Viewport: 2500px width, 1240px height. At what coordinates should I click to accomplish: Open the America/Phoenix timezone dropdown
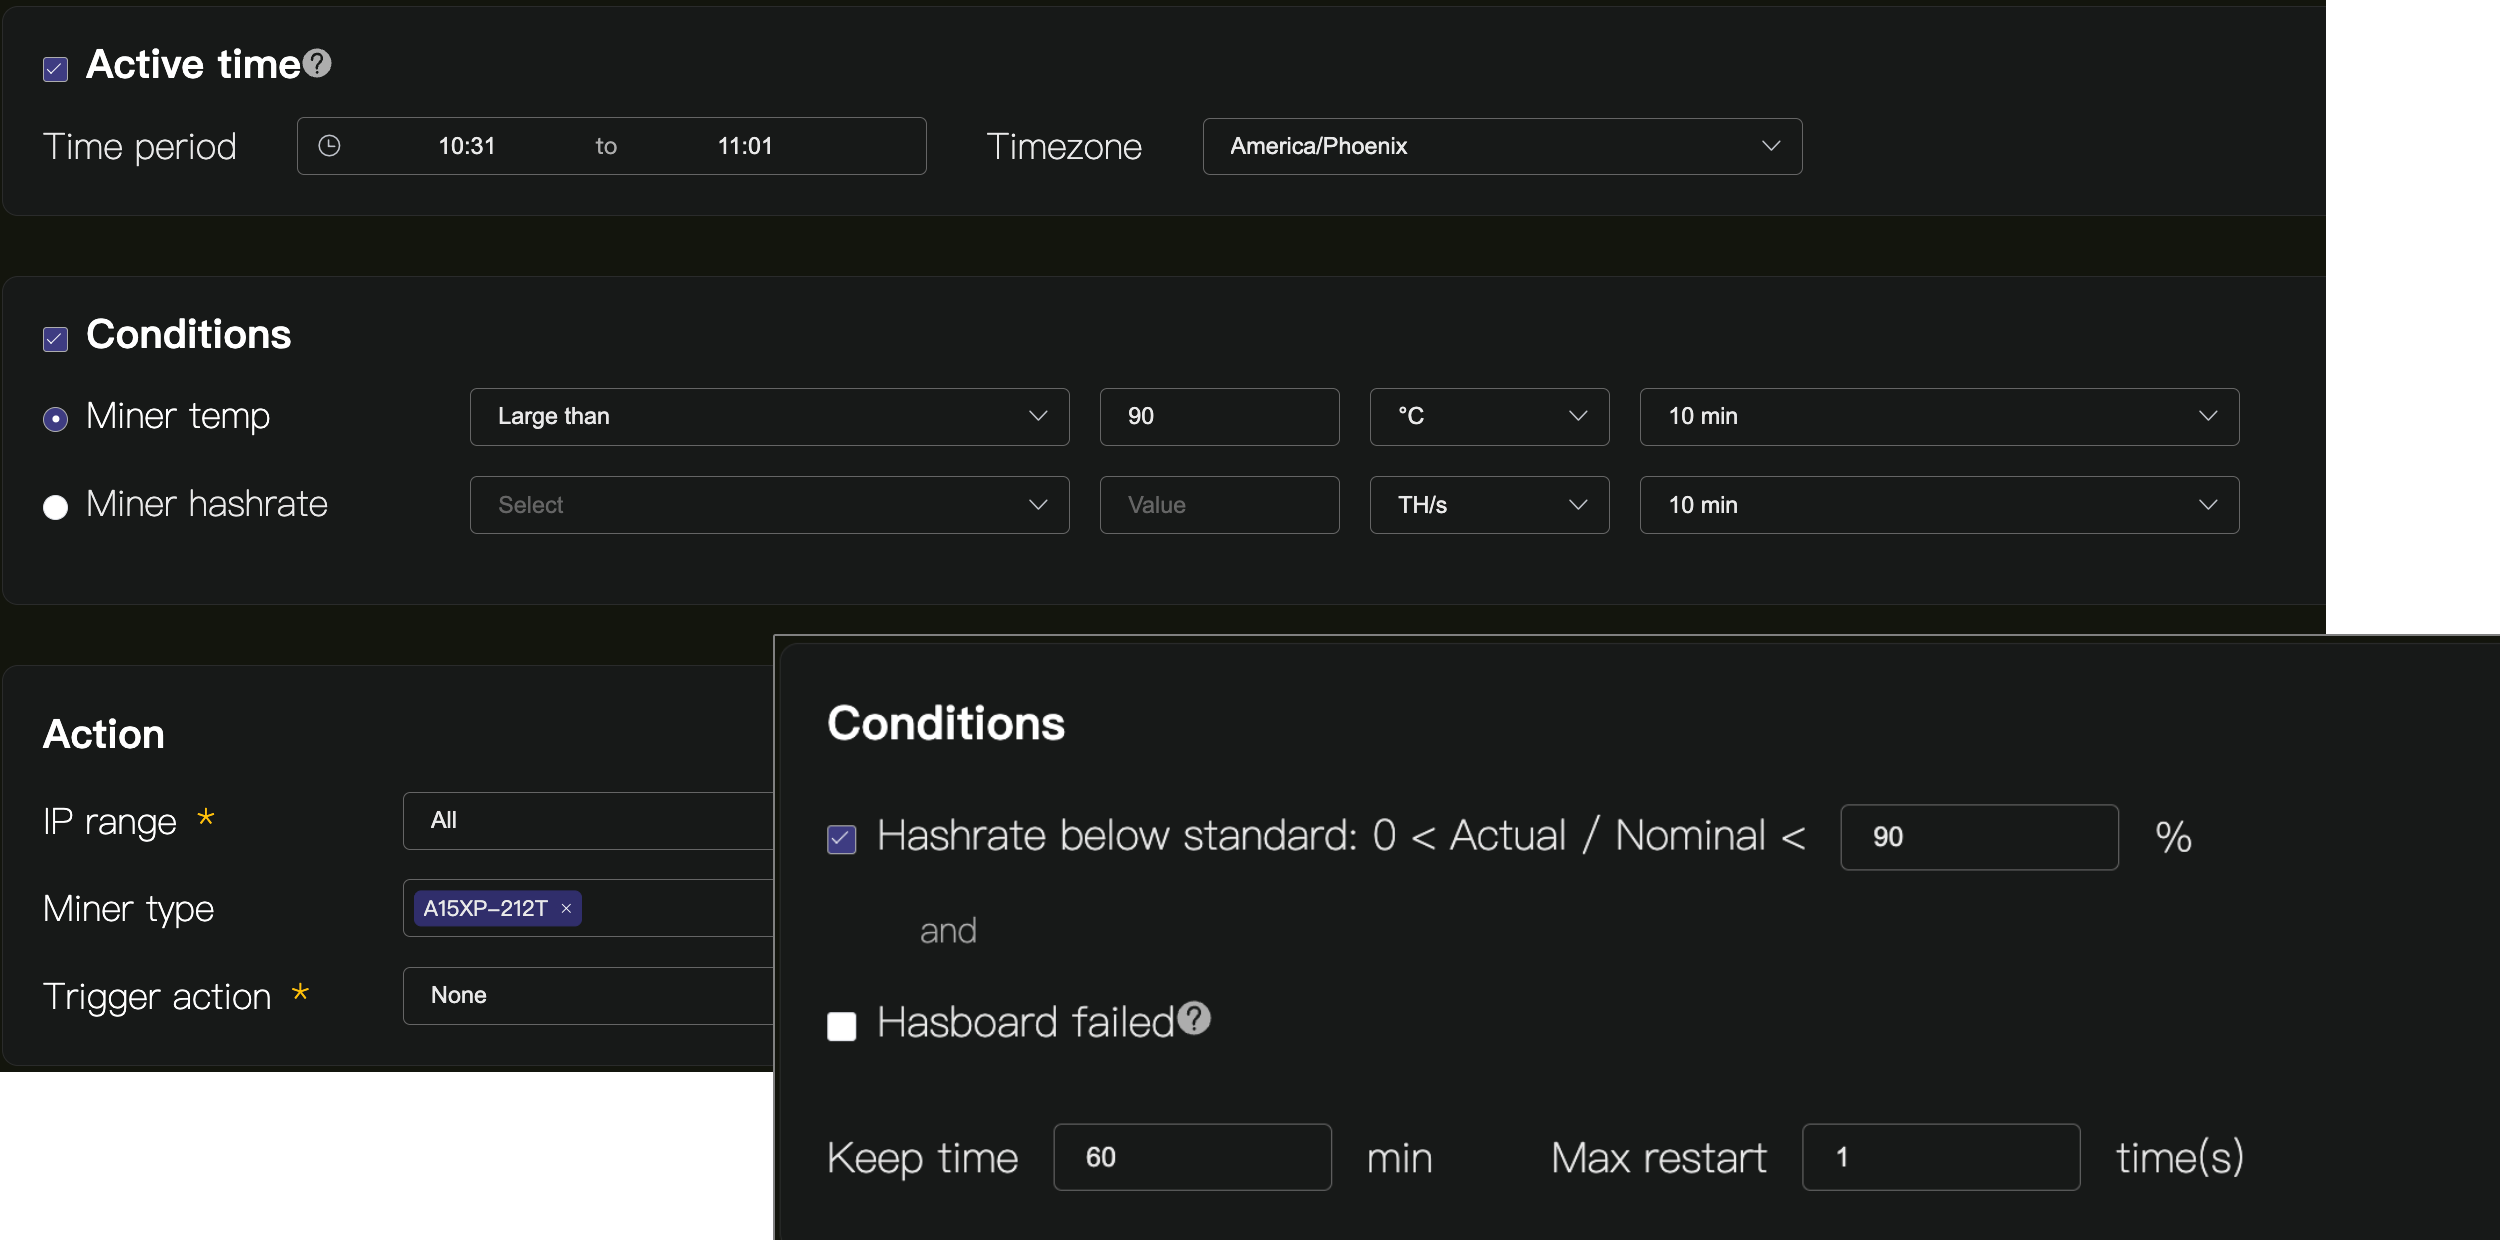point(1501,146)
